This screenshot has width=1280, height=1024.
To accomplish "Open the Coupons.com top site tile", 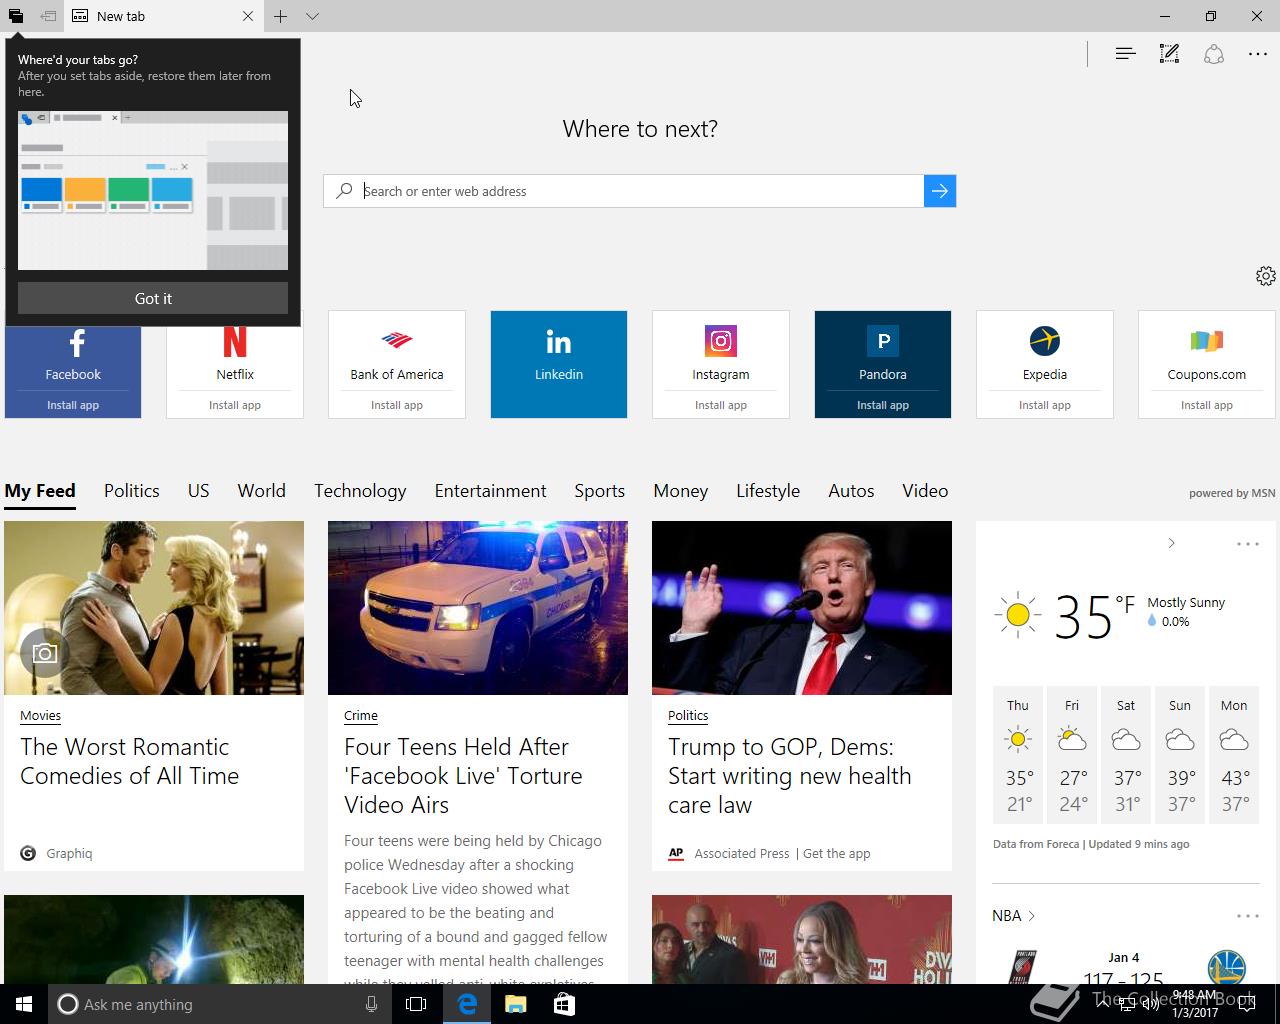I will [1207, 363].
